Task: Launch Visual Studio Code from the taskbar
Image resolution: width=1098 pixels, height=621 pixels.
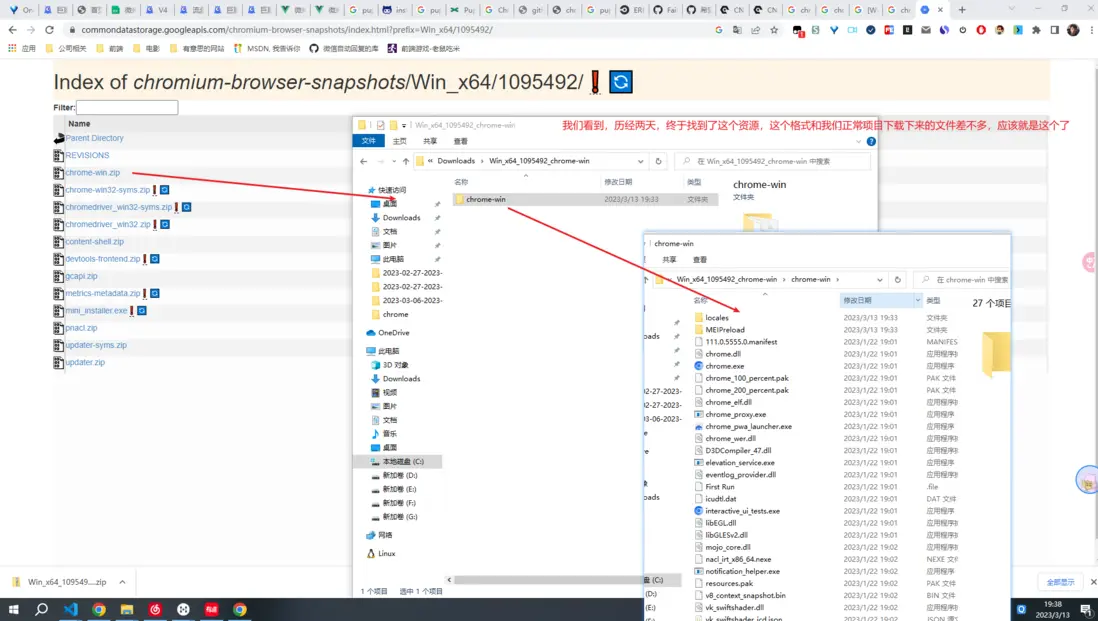Action: click(x=70, y=609)
